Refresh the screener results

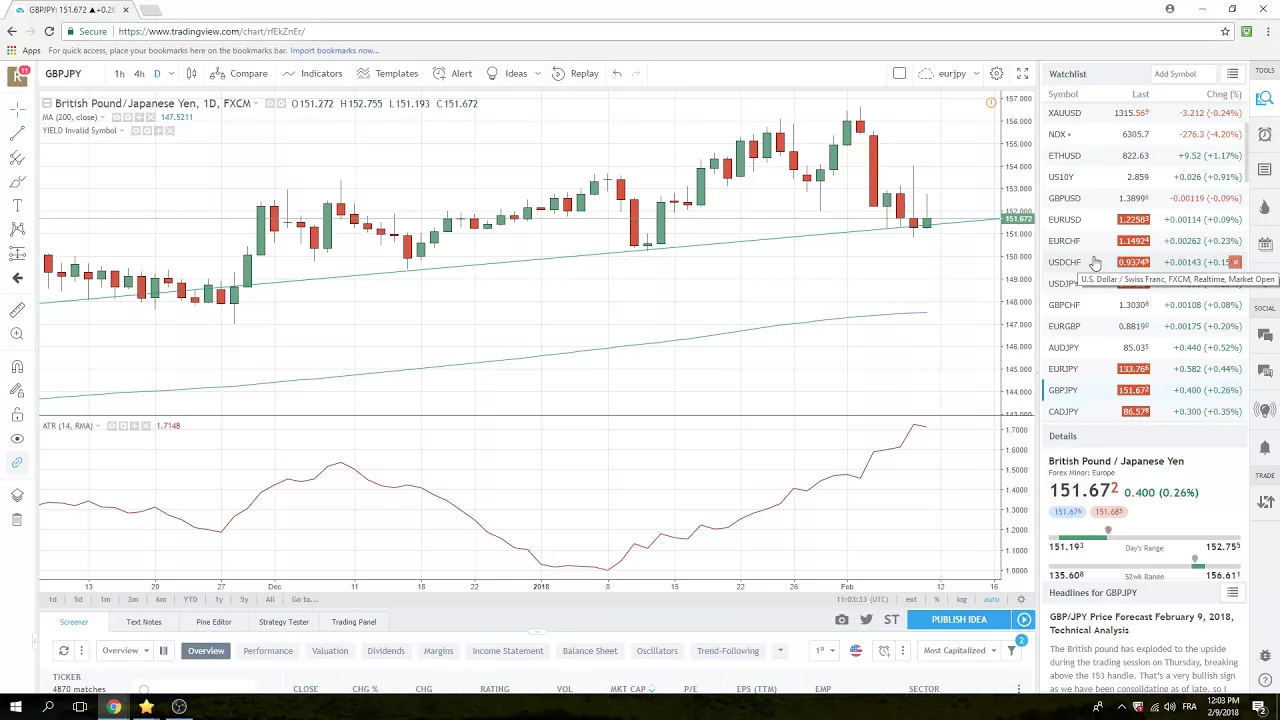pos(63,651)
